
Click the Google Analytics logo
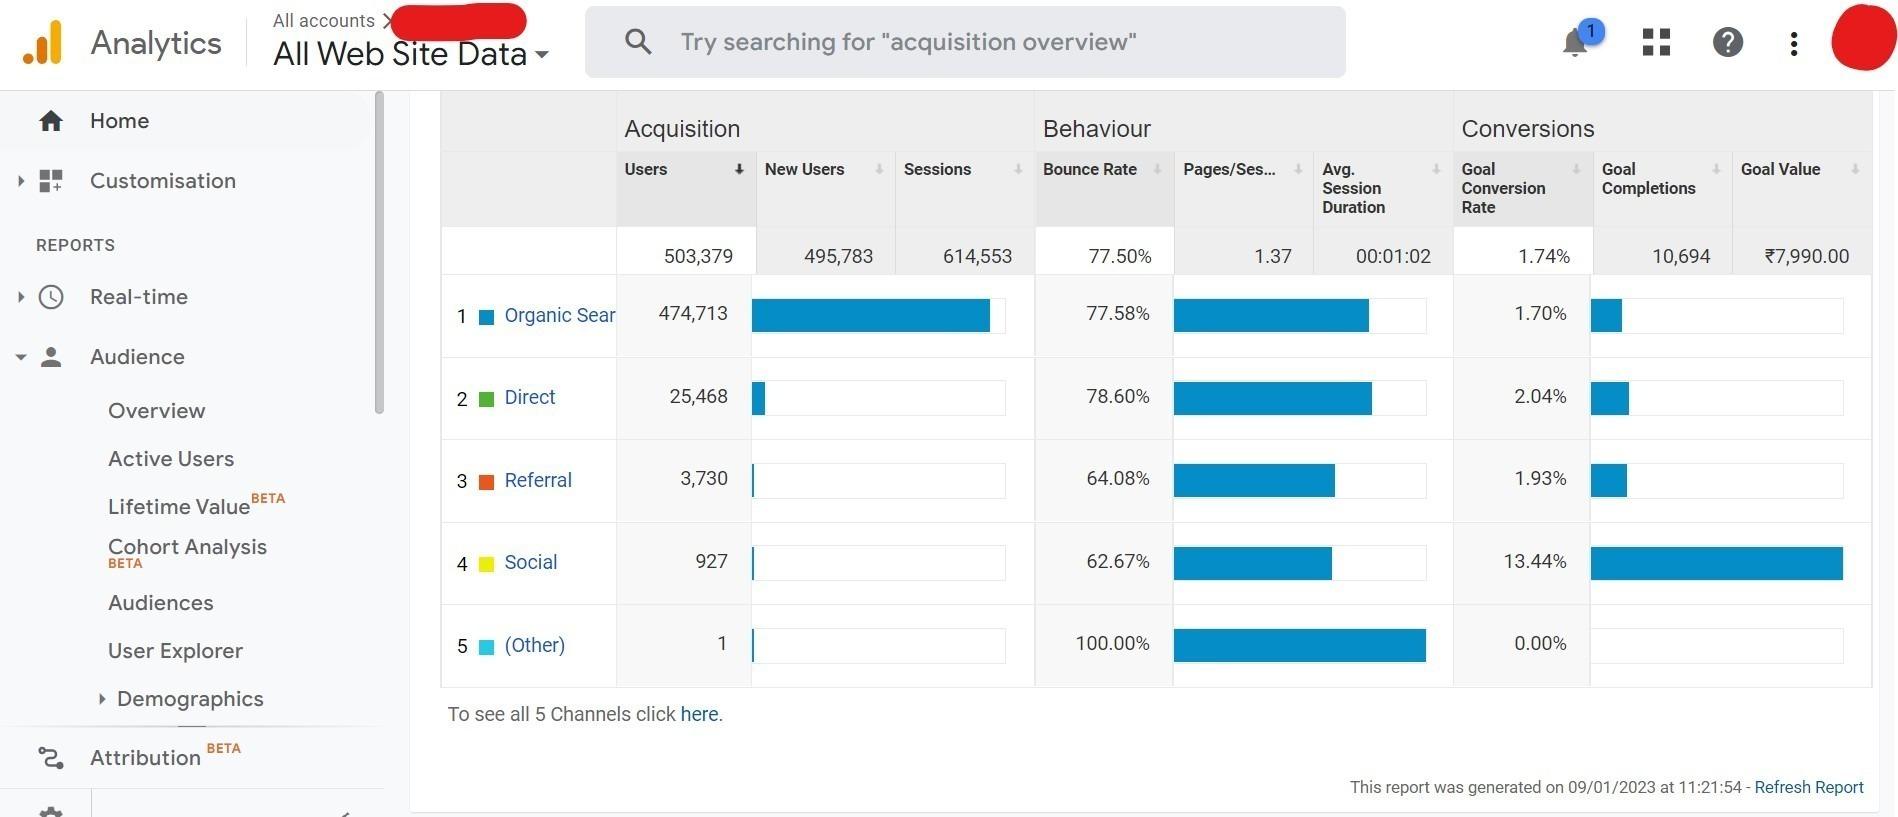tap(43, 43)
